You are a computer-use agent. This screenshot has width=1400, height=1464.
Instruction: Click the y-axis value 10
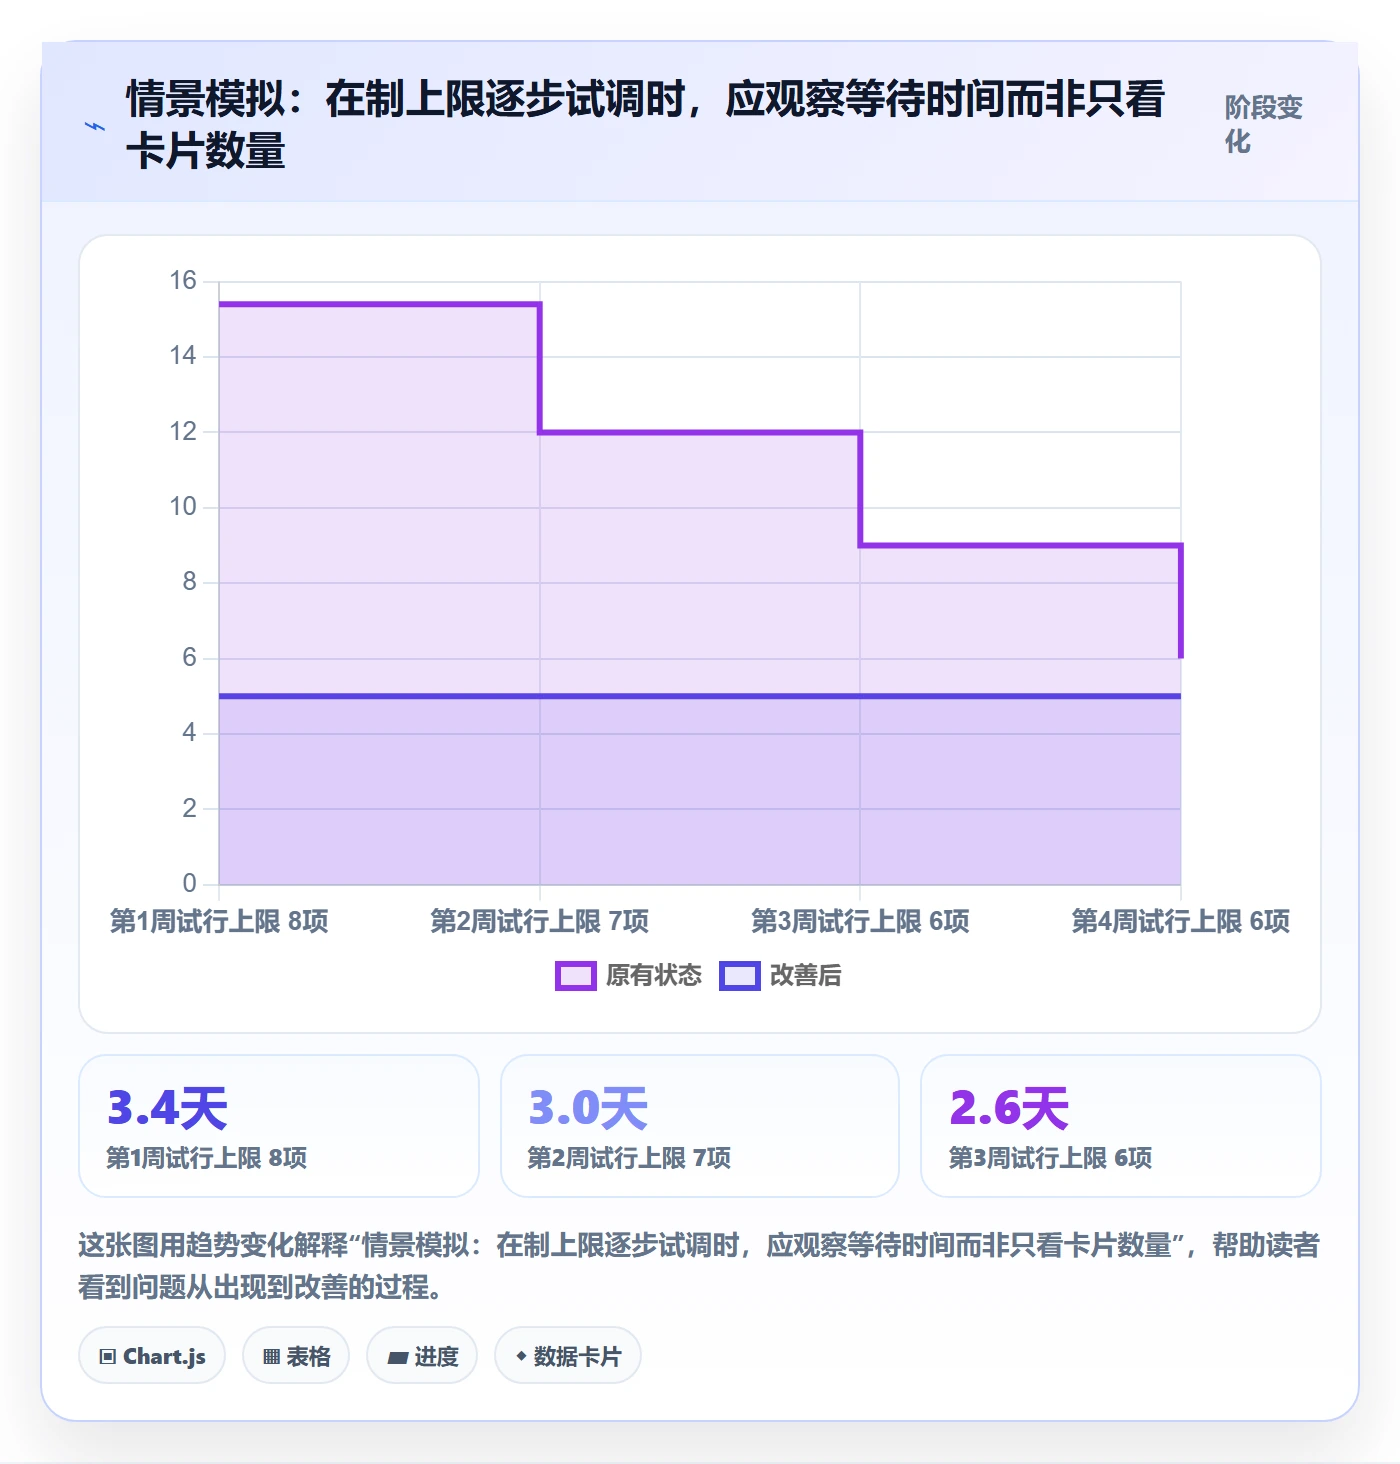tap(183, 506)
